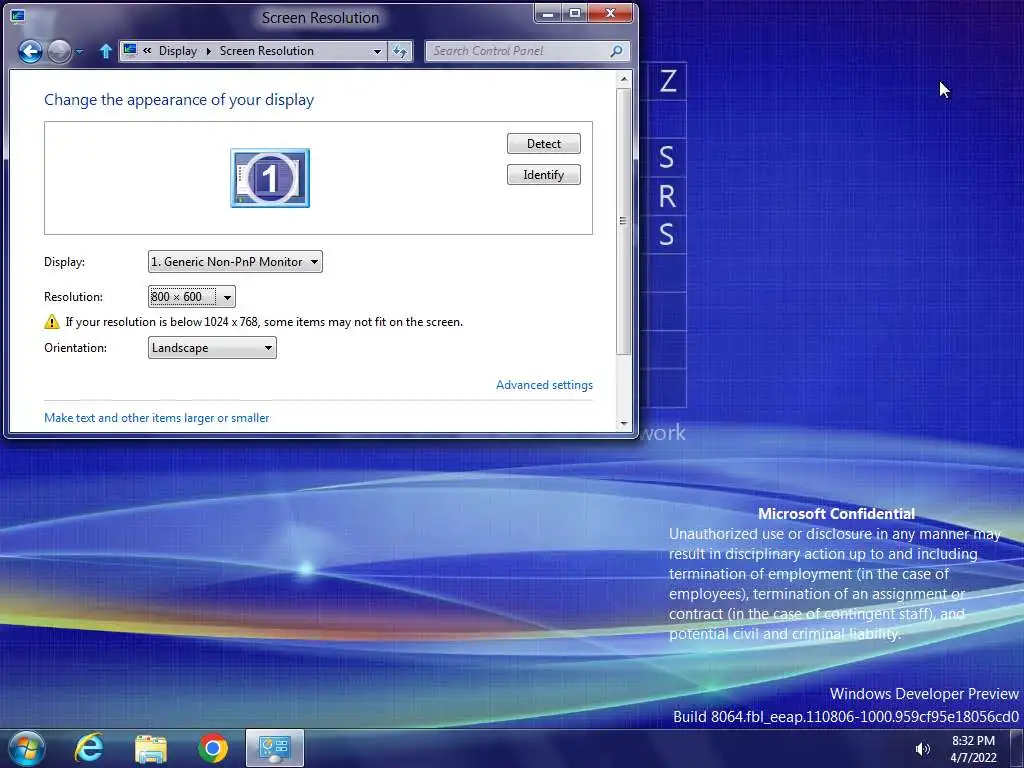This screenshot has height=768, width=1024.
Task: Click the scrollbar down arrow
Action: pyautogui.click(x=624, y=423)
